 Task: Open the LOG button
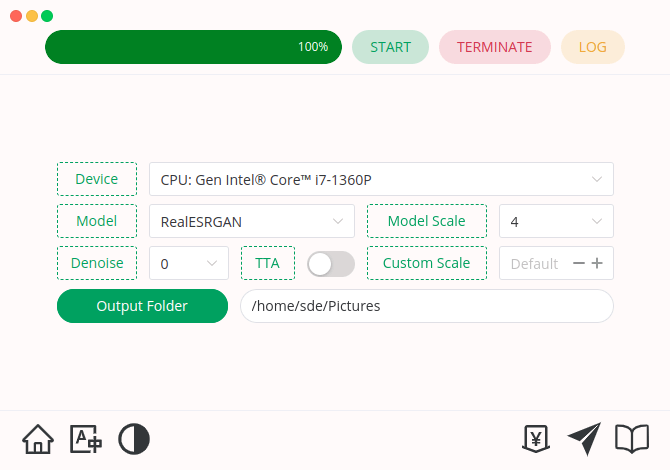coord(593,47)
